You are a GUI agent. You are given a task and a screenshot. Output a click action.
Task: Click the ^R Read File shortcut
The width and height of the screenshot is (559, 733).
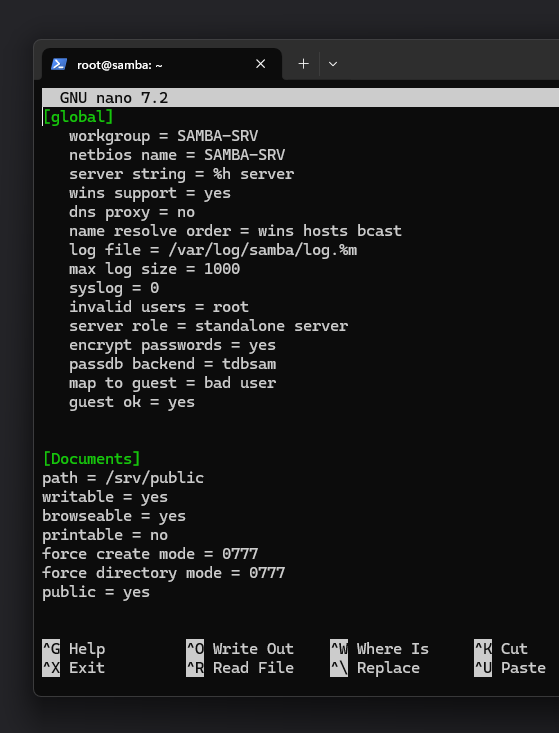point(240,668)
